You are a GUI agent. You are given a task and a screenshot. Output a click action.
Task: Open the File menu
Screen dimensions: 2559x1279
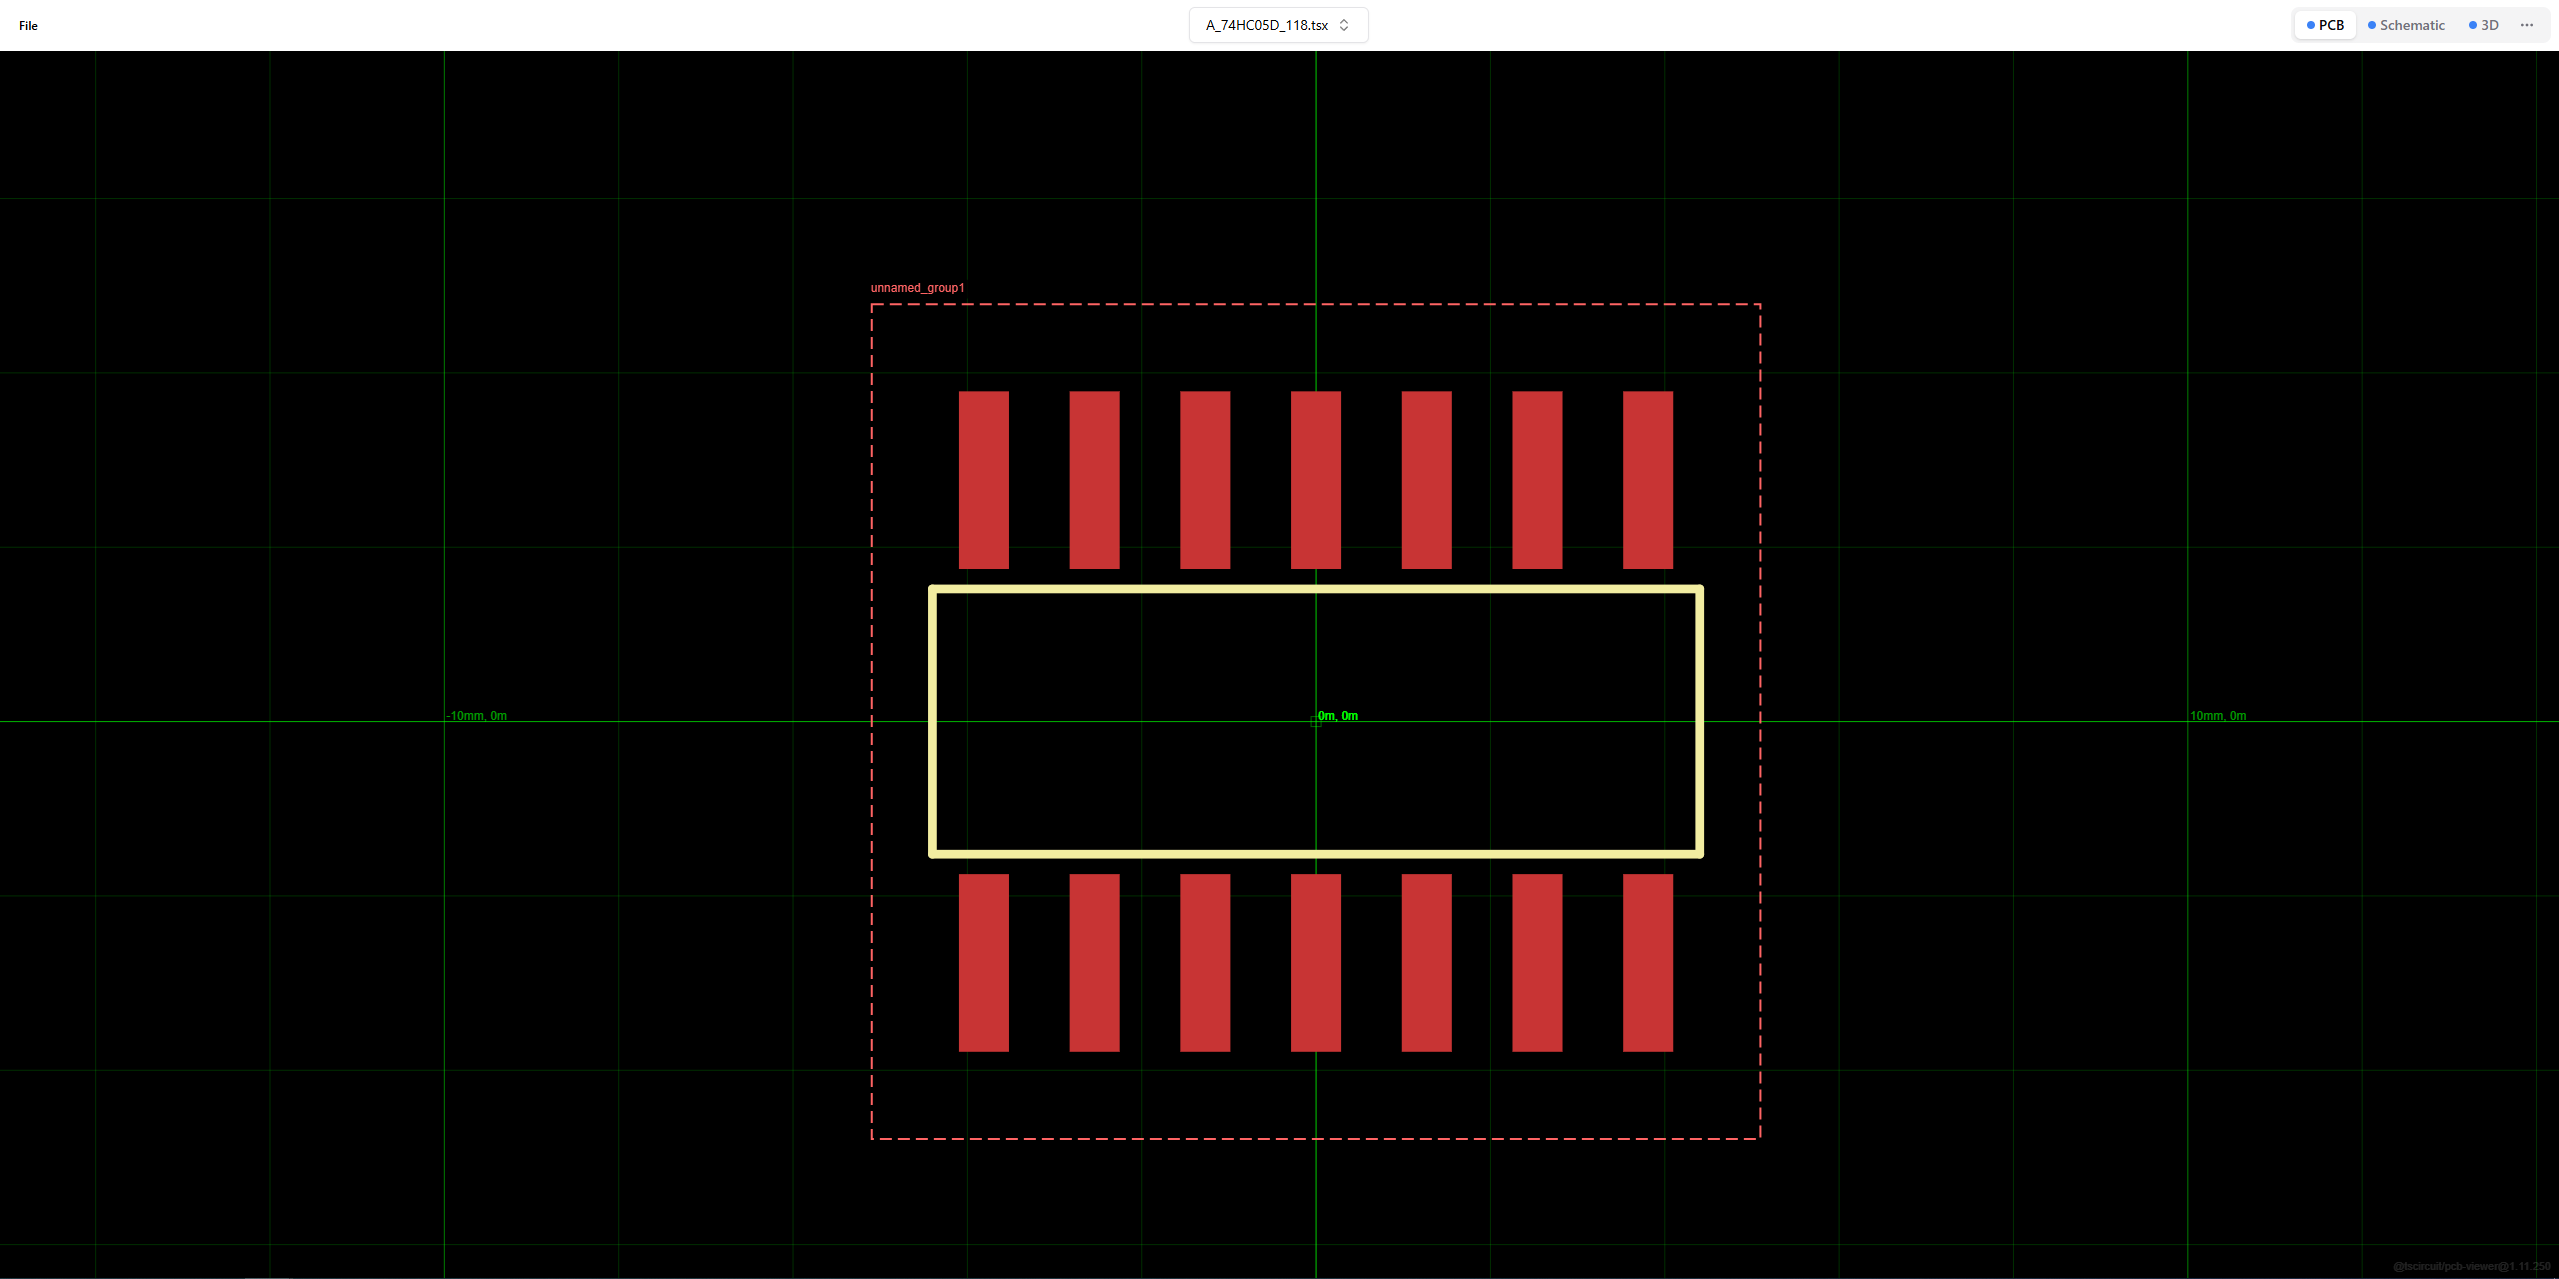point(28,25)
